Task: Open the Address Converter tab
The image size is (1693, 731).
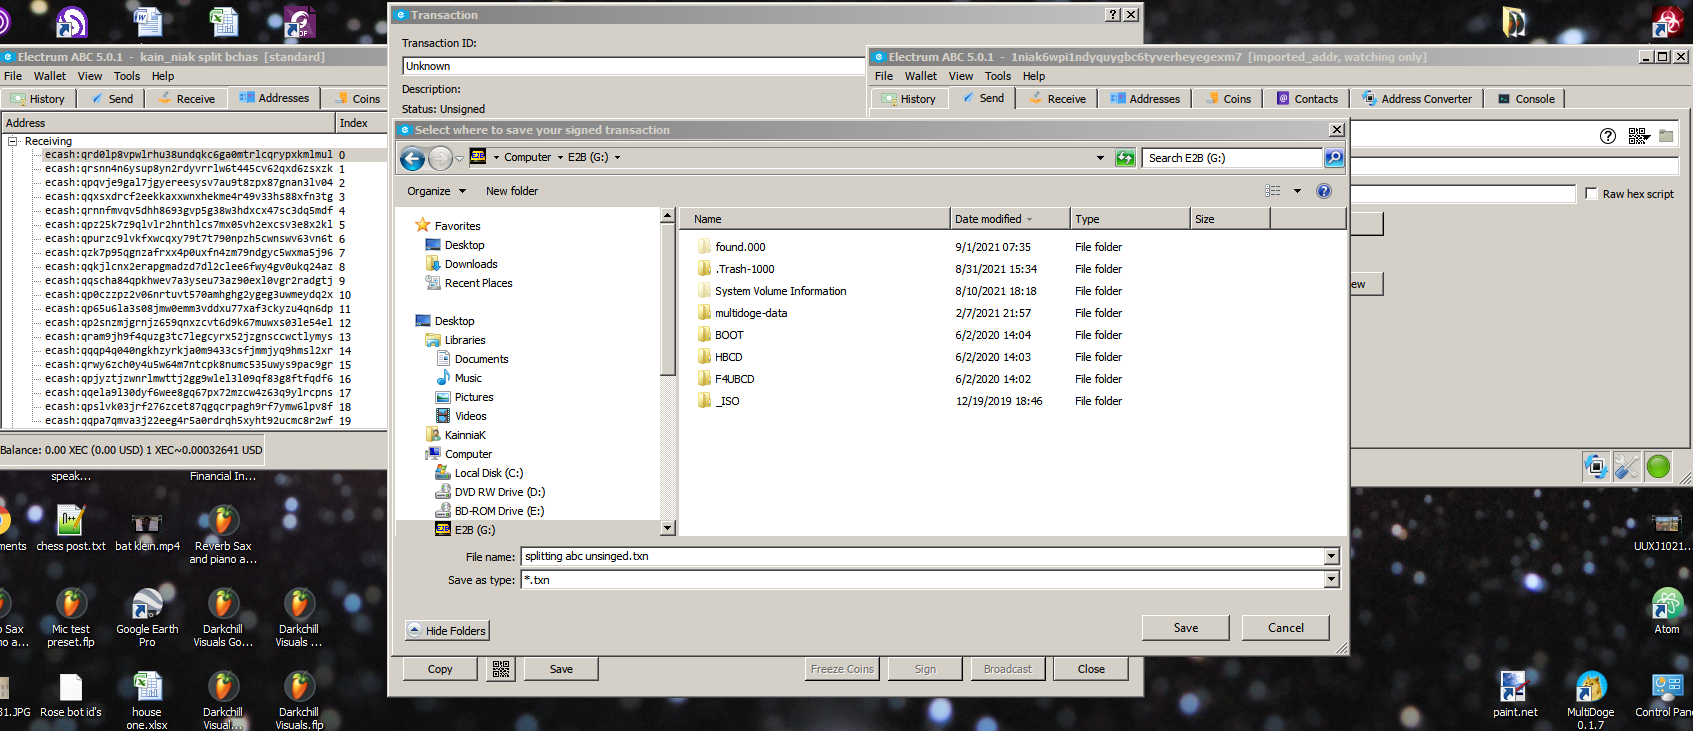Action: (1416, 99)
